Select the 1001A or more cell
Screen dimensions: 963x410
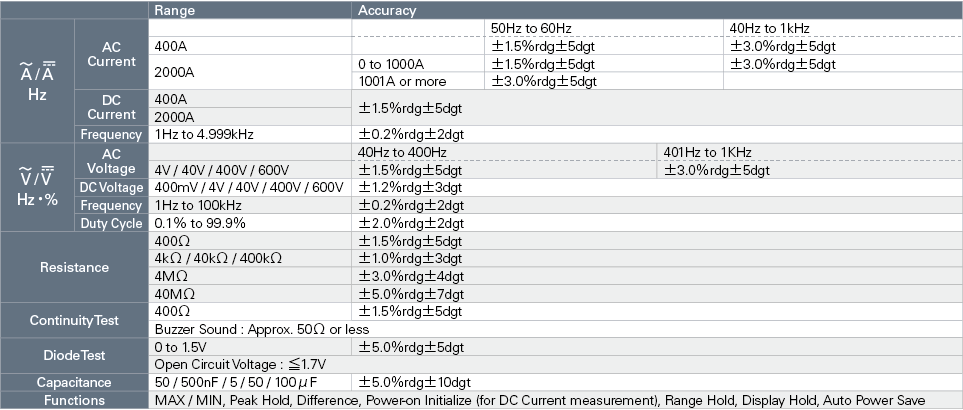click(x=418, y=81)
